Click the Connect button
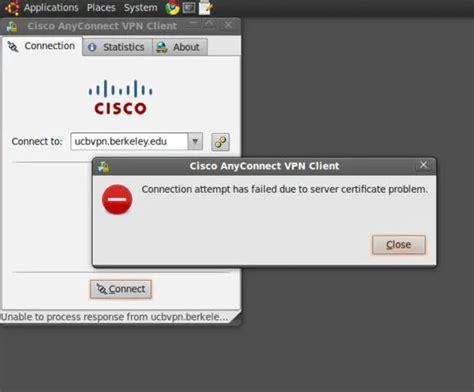This screenshot has height=392, width=474. click(x=121, y=289)
